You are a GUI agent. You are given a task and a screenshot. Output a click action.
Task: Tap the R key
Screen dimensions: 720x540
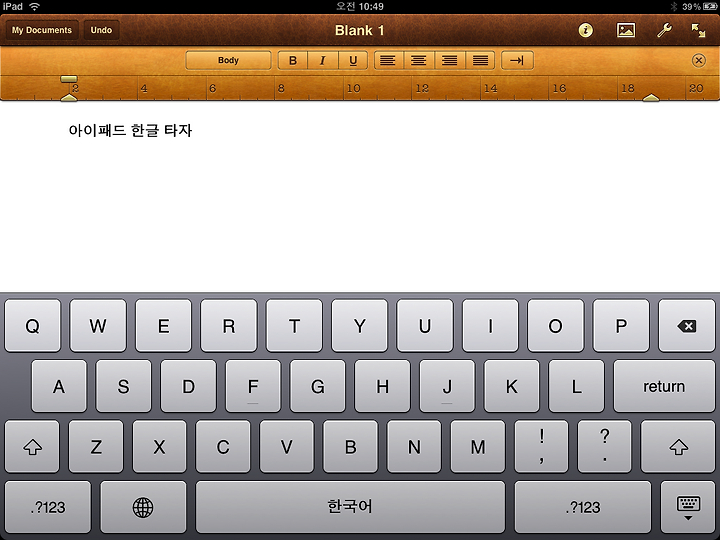[x=229, y=326]
